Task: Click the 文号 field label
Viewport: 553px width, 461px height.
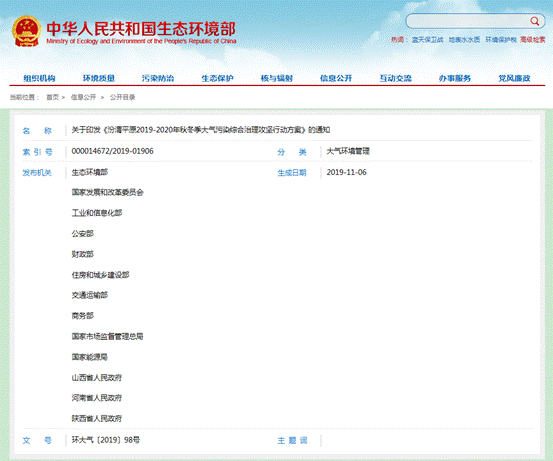Action: [37, 441]
